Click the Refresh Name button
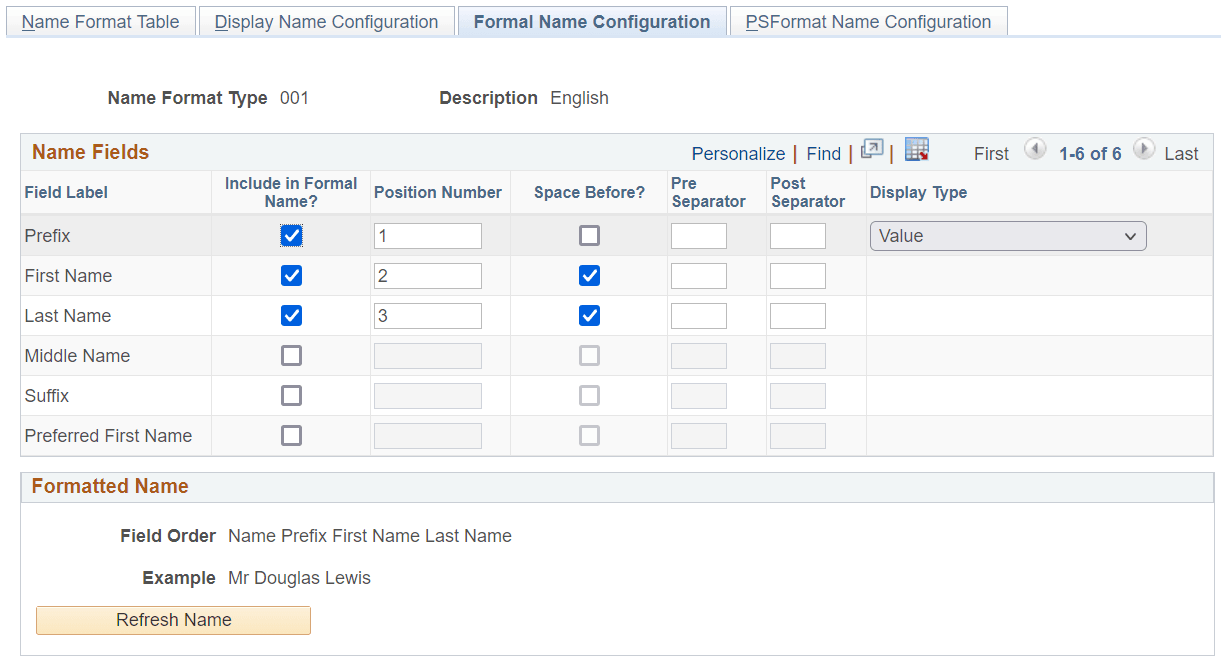 point(172,620)
